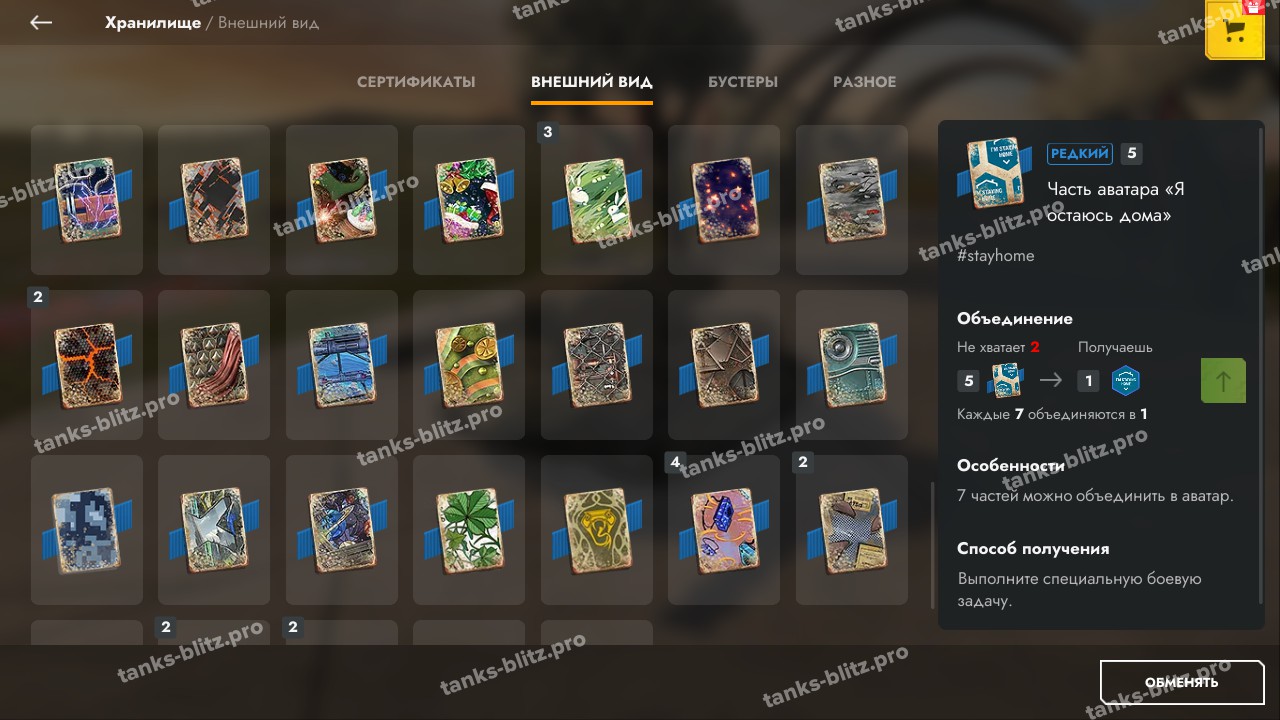The height and width of the screenshot is (720, 1280).
Task: Go back using the arrow icon
Action: (41, 22)
